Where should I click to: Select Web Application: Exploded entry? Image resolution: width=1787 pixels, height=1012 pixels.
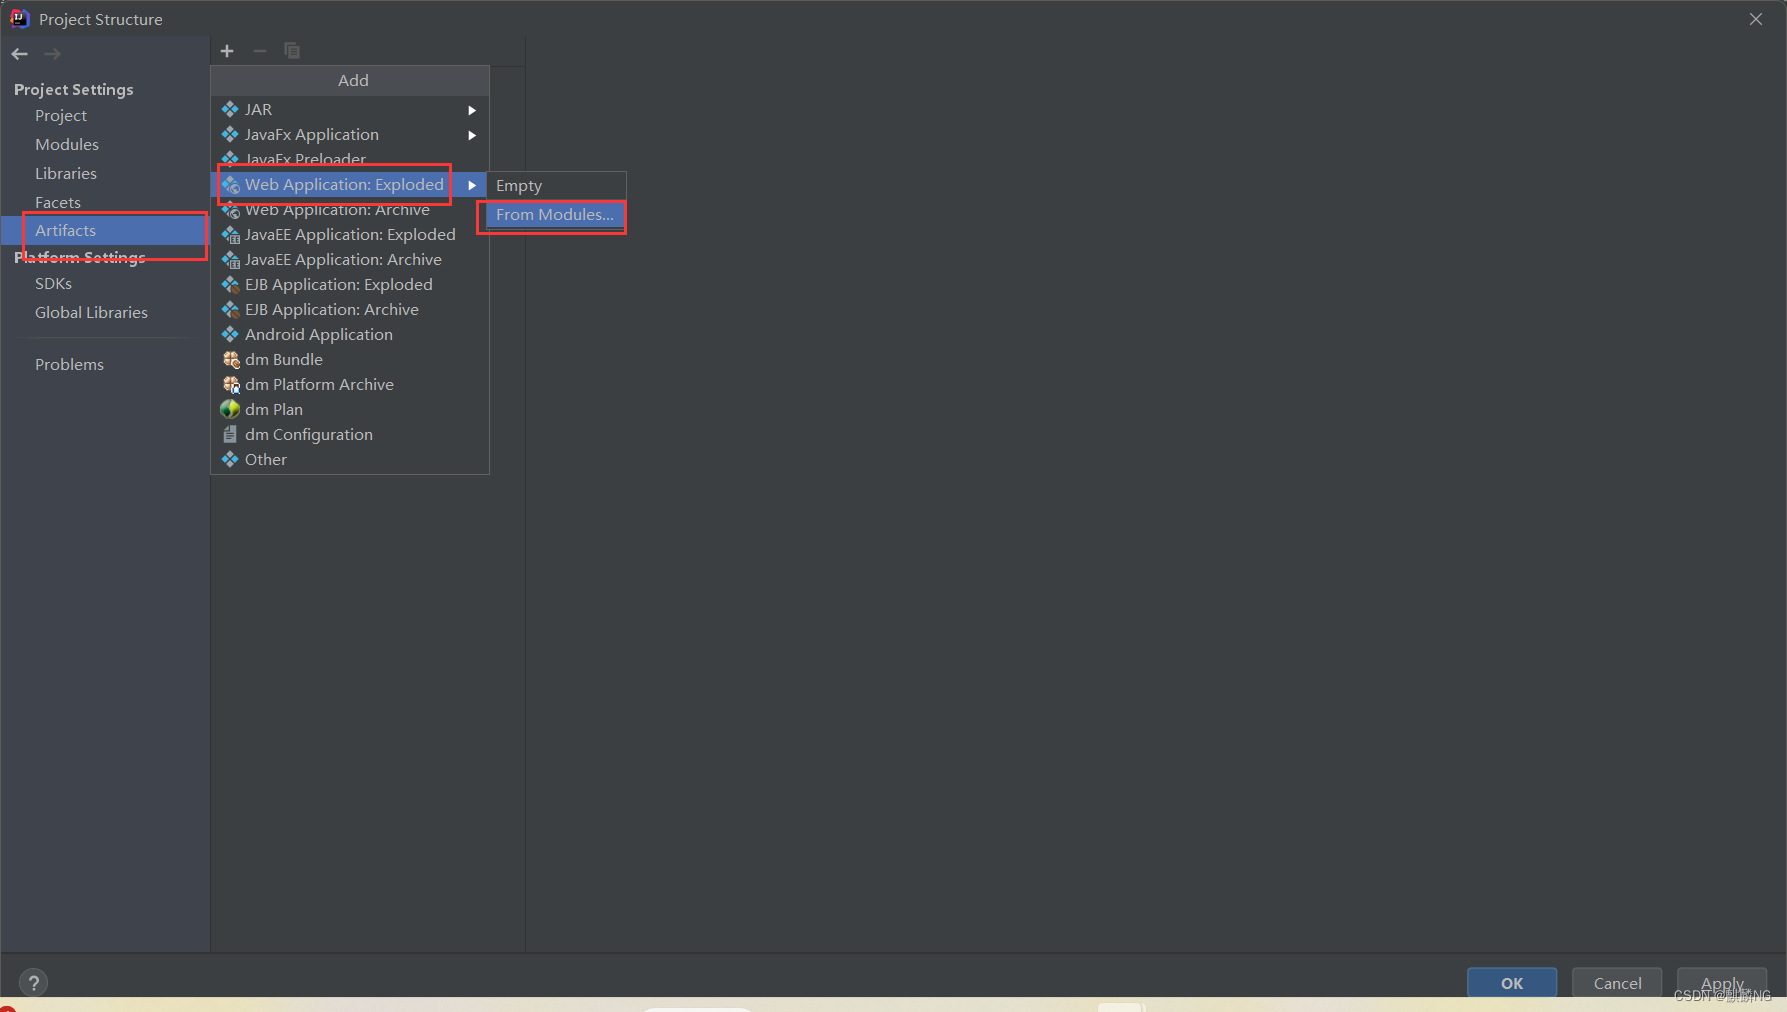coord(350,184)
